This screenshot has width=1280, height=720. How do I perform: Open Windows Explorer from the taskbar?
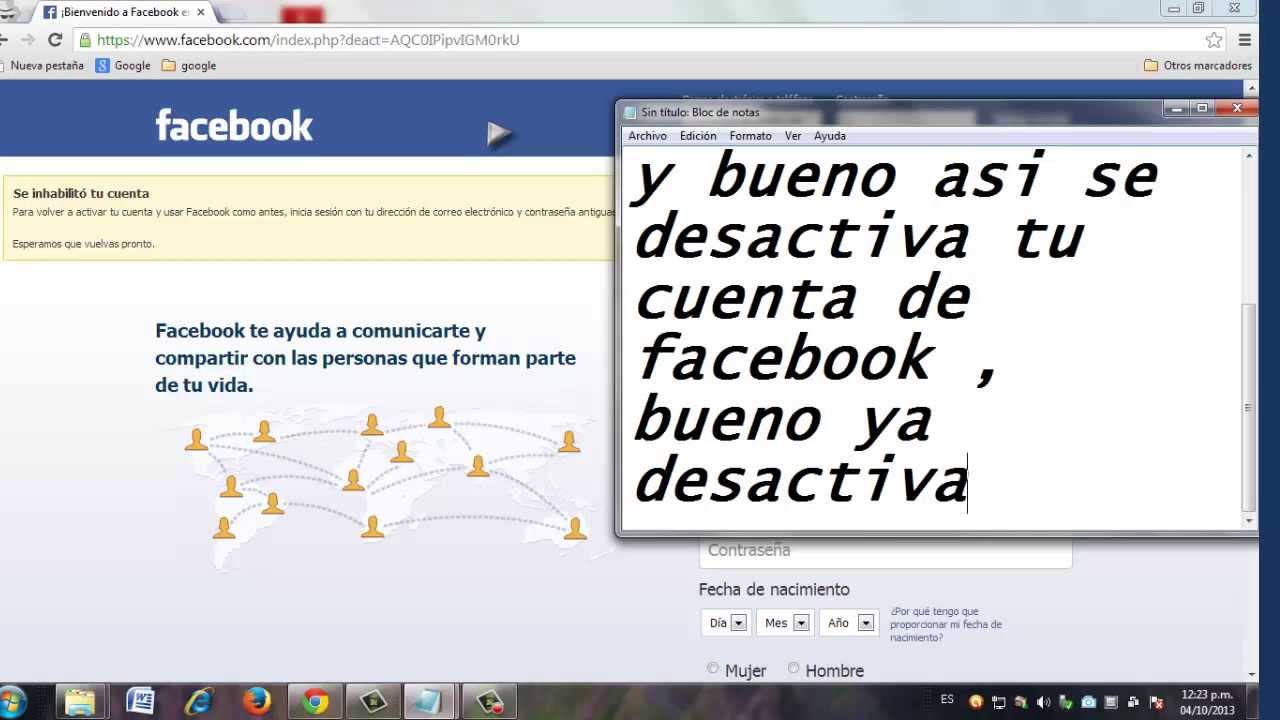point(79,702)
